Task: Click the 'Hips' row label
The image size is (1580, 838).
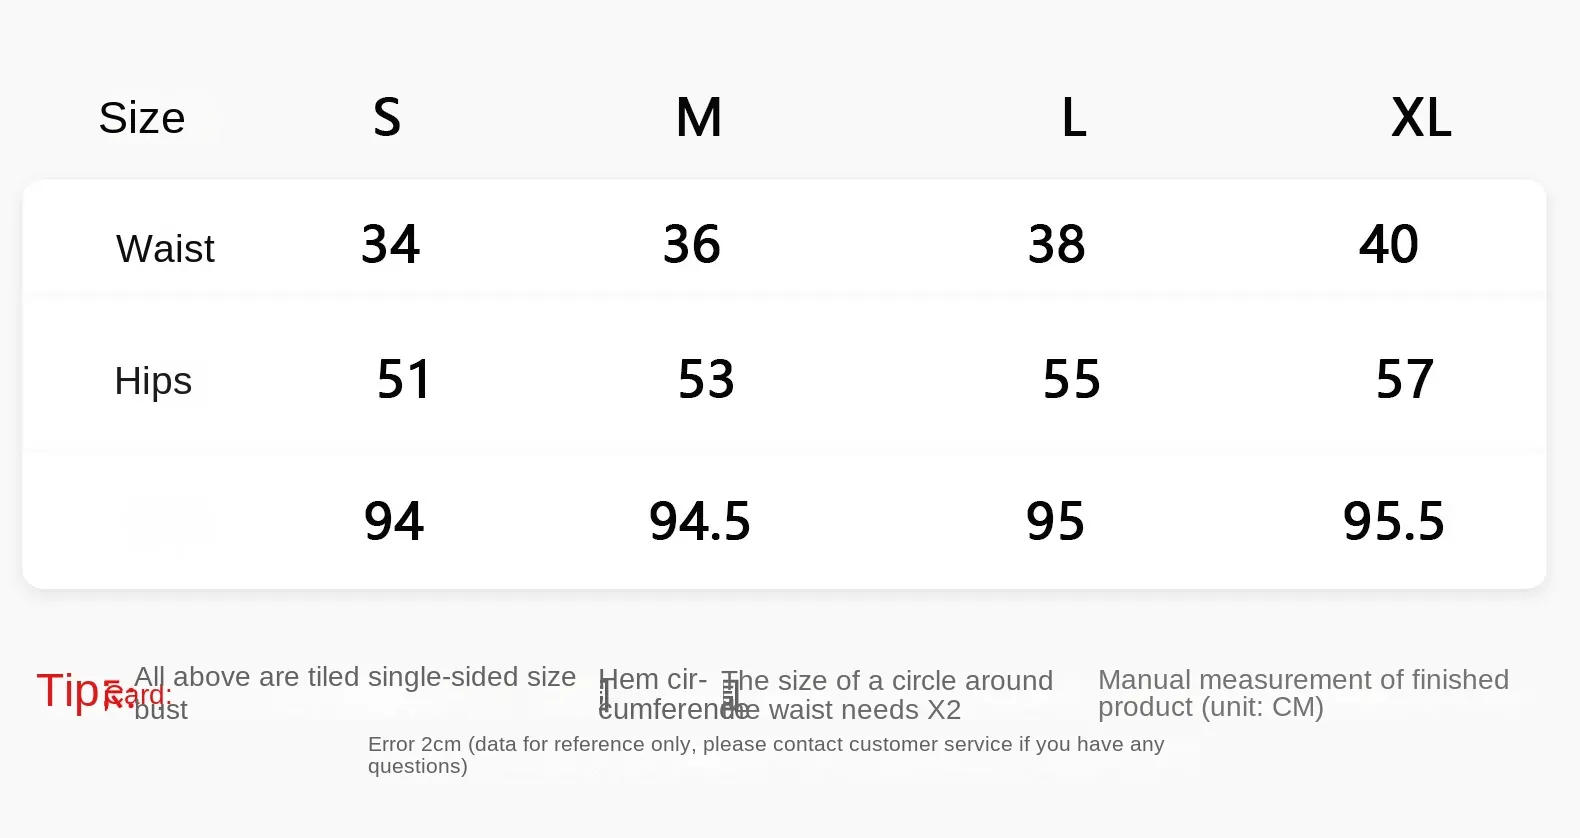Action: [x=153, y=381]
